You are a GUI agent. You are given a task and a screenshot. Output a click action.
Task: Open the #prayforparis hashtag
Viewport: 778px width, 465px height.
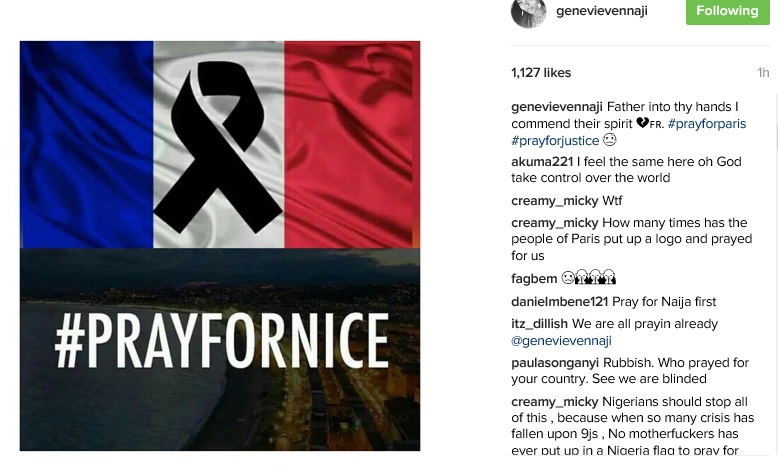click(707, 124)
